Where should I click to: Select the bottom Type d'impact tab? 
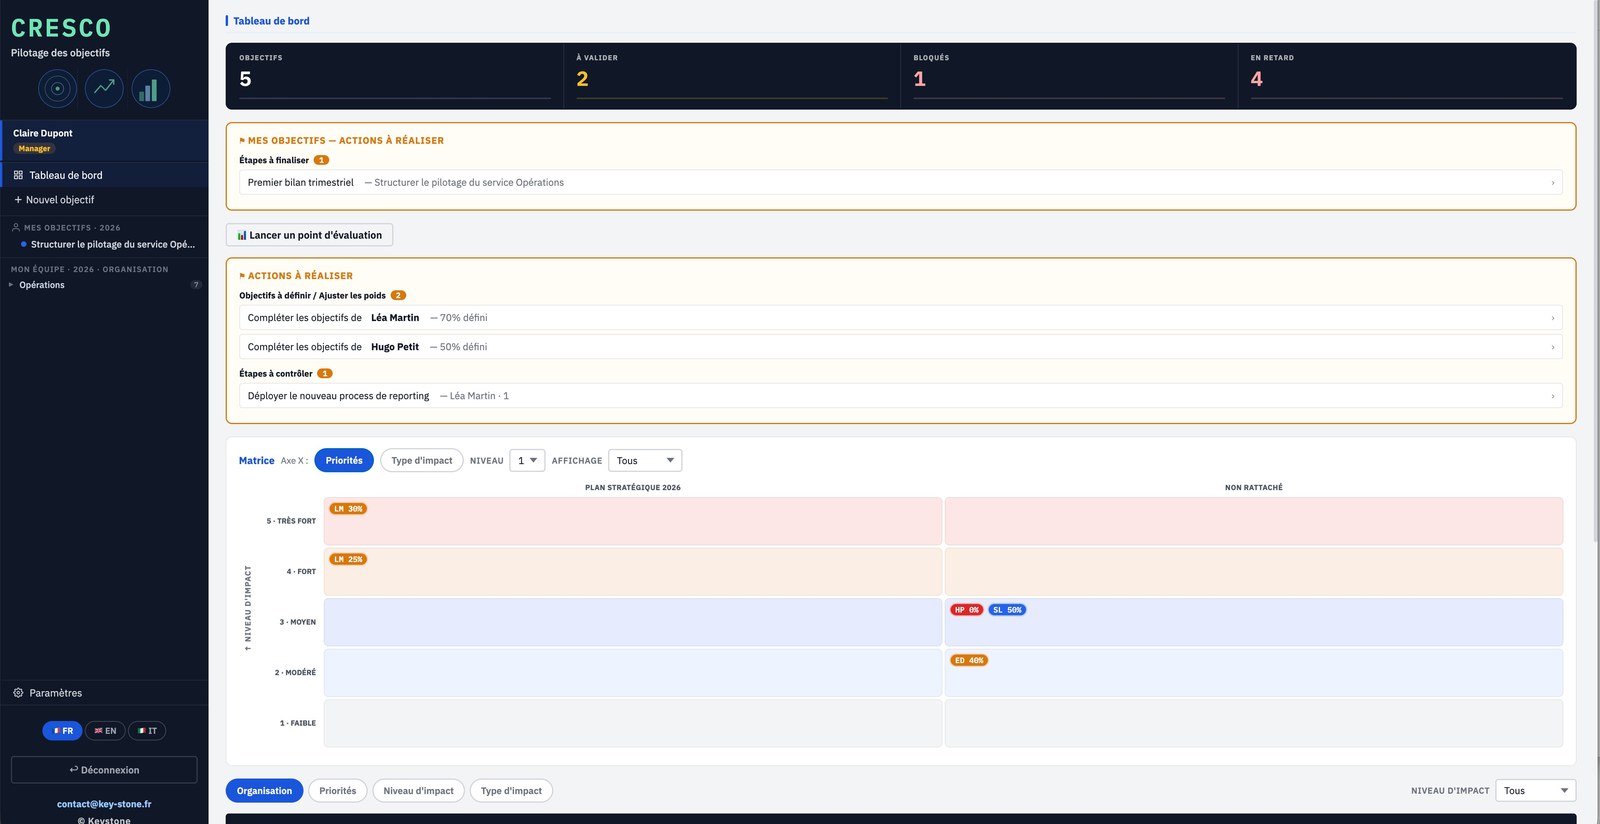(511, 791)
